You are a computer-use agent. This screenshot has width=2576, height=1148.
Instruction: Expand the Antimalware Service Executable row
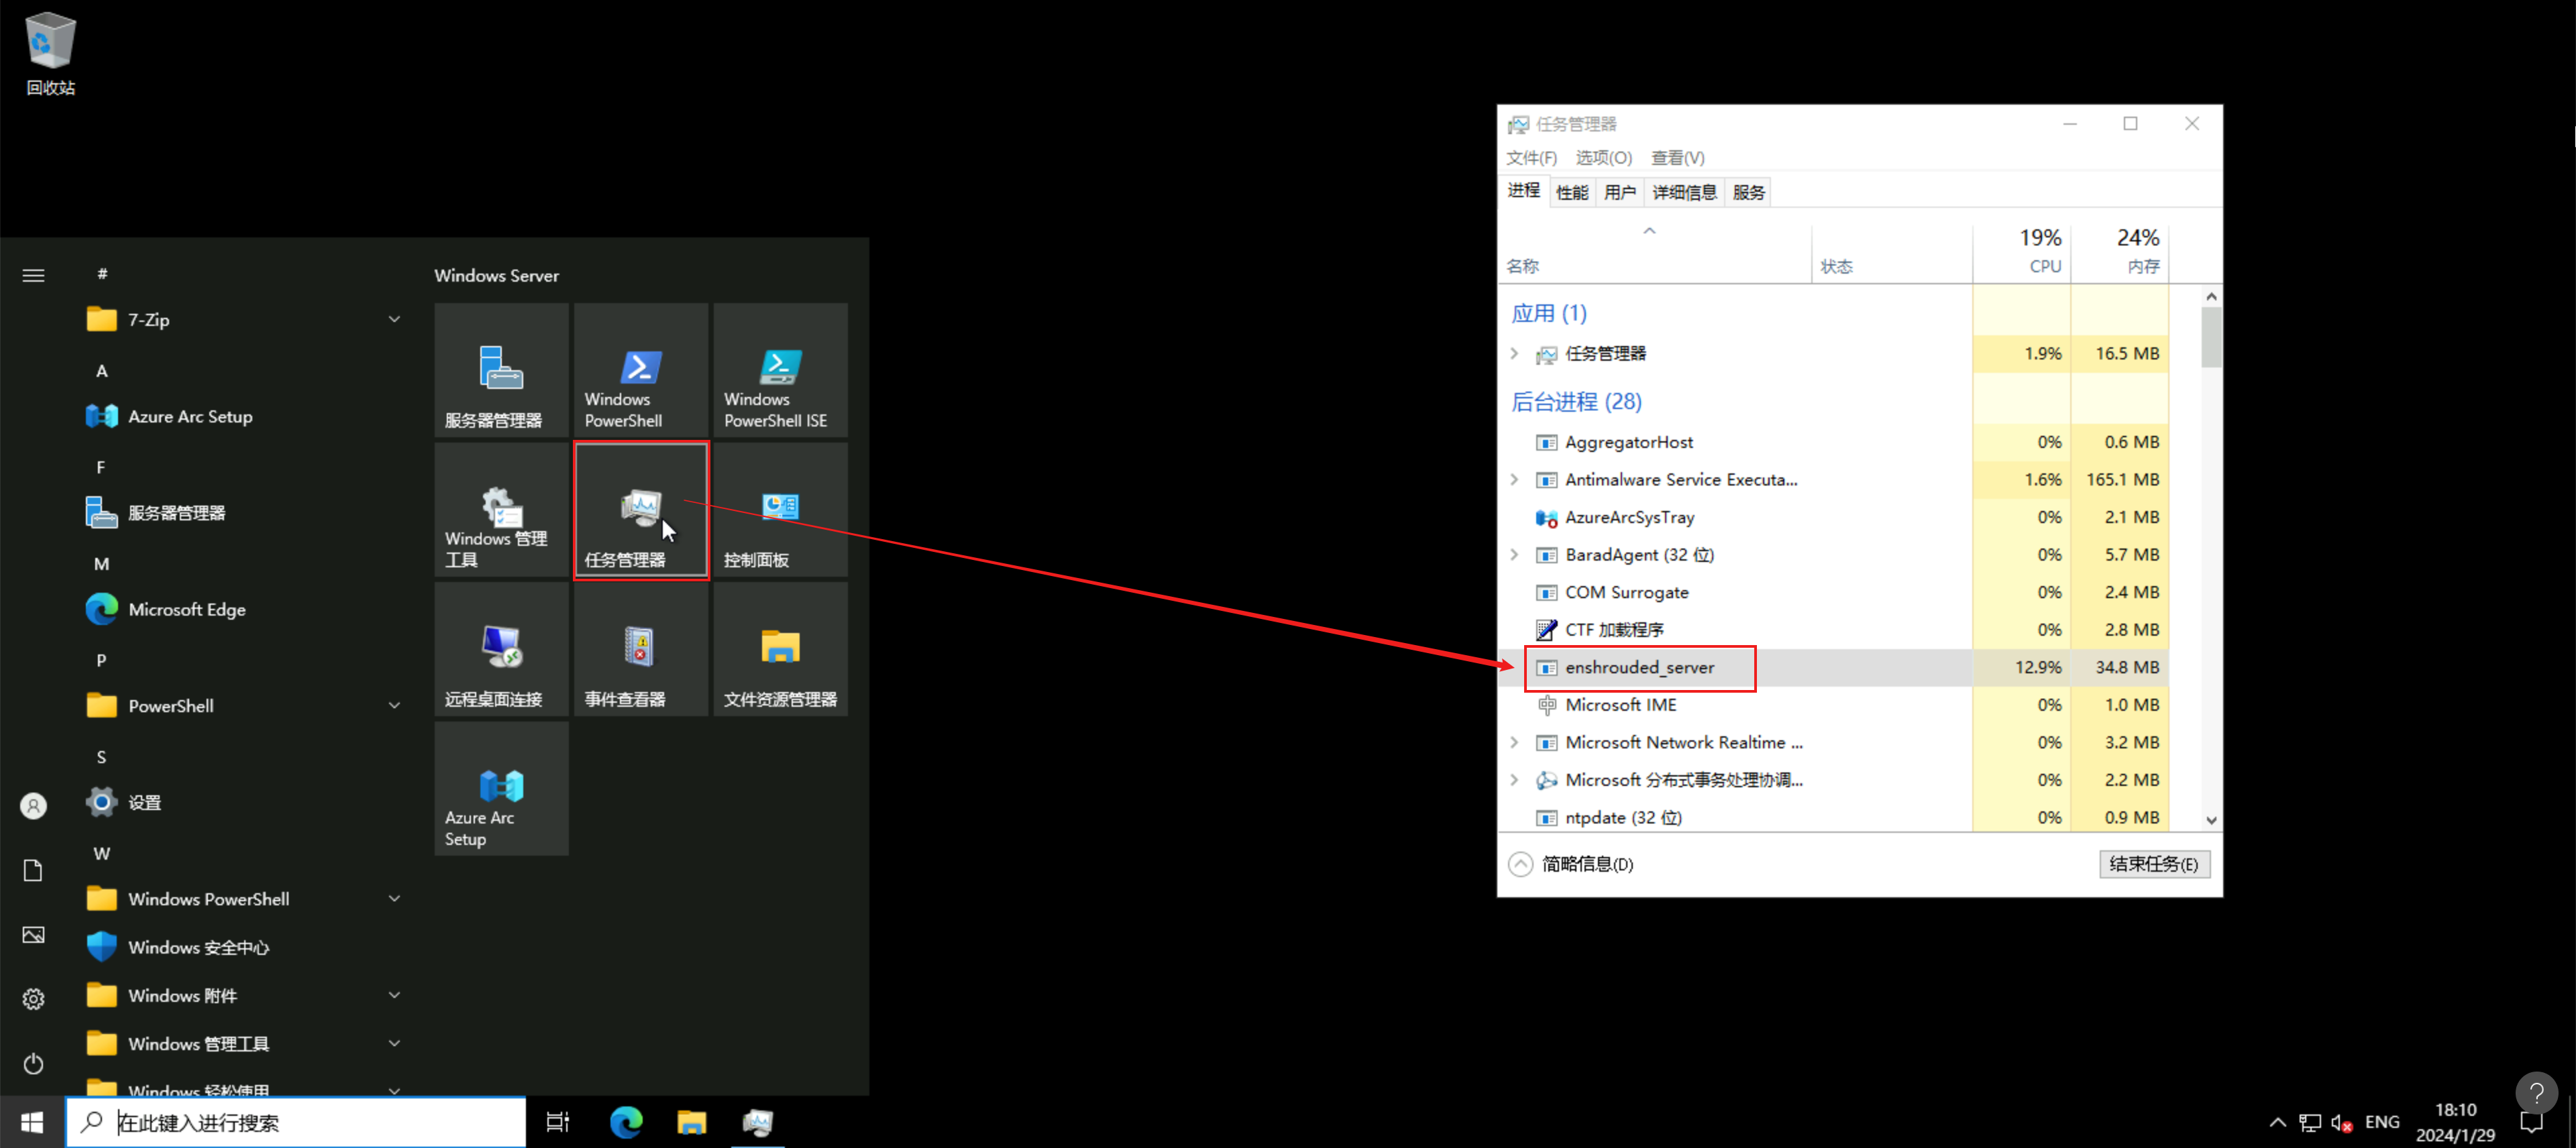[x=1514, y=479]
